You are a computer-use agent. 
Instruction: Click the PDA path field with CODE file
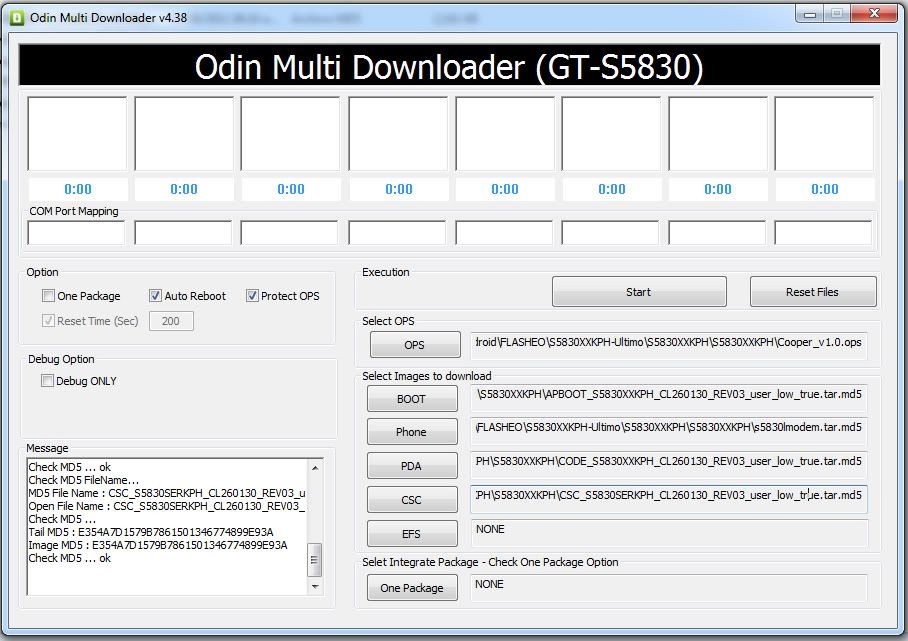pyautogui.click(x=669, y=465)
